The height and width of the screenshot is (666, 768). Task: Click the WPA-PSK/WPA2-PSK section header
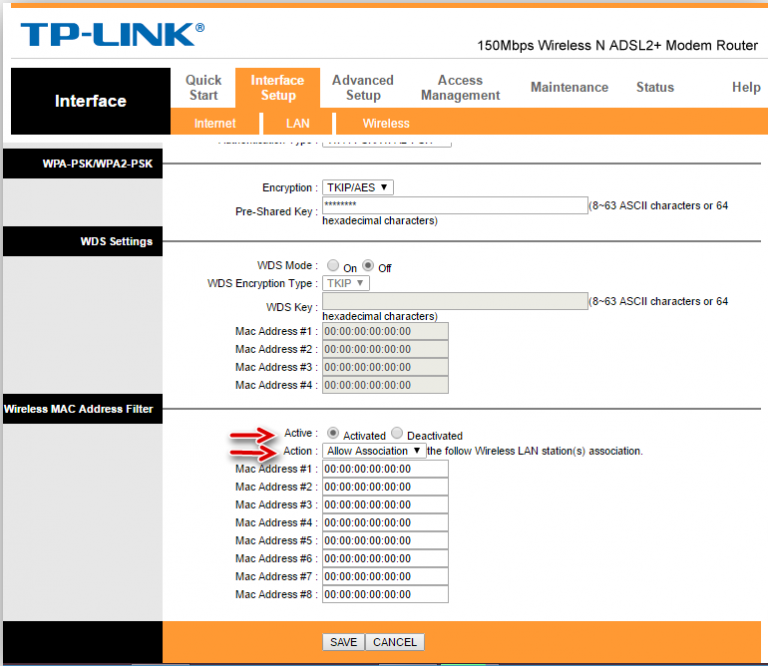tap(83, 164)
